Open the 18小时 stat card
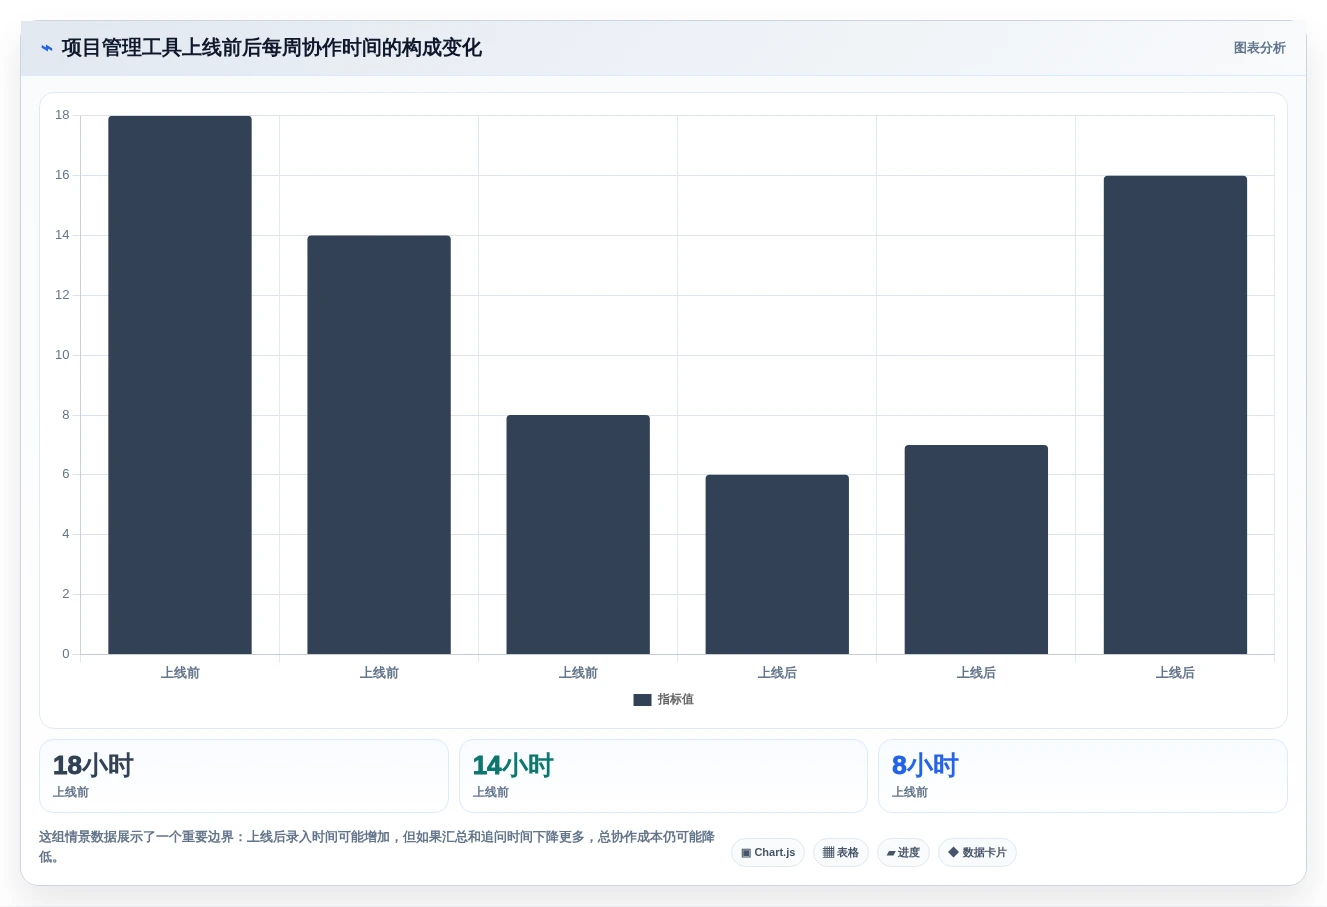 (244, 776)
